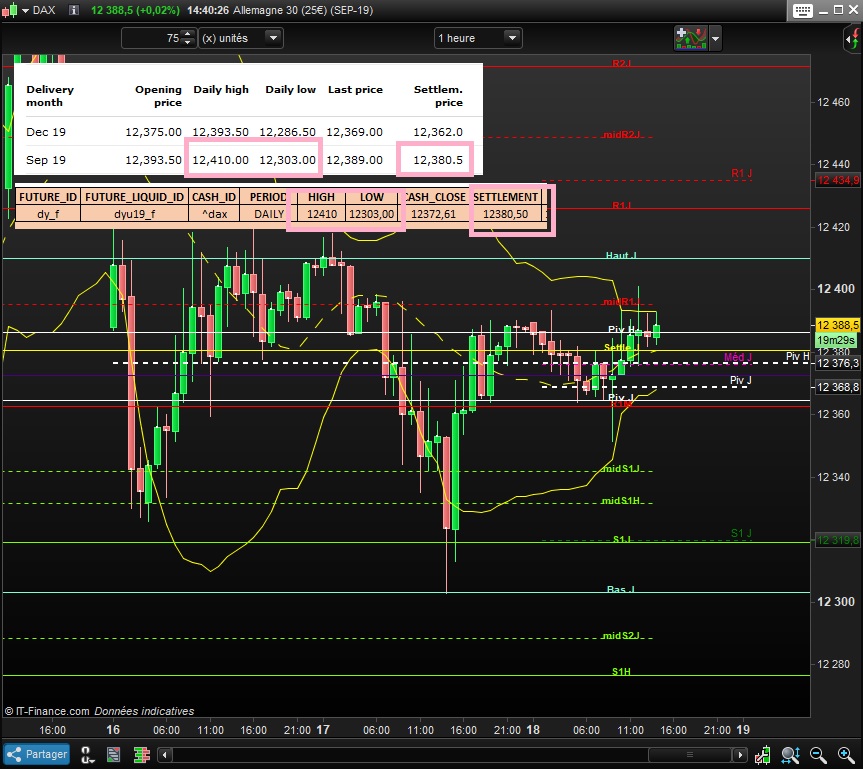Click the horizontal scrollbar thumb
The height and width of the screenshot is (769, 863).
[x=690, y=755]
